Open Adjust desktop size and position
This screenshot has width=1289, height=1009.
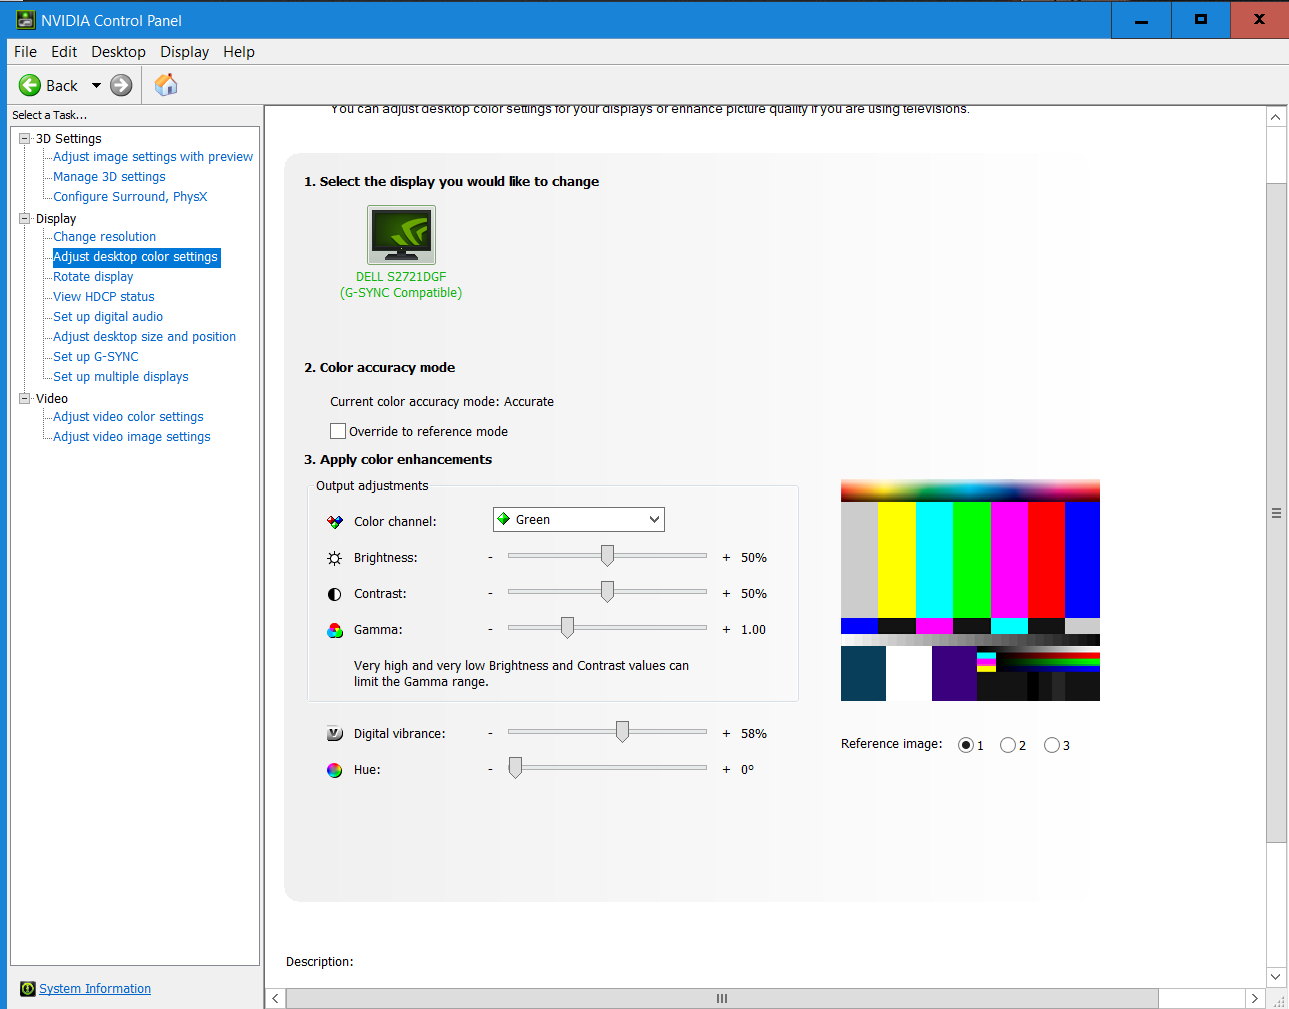[145, 337]
